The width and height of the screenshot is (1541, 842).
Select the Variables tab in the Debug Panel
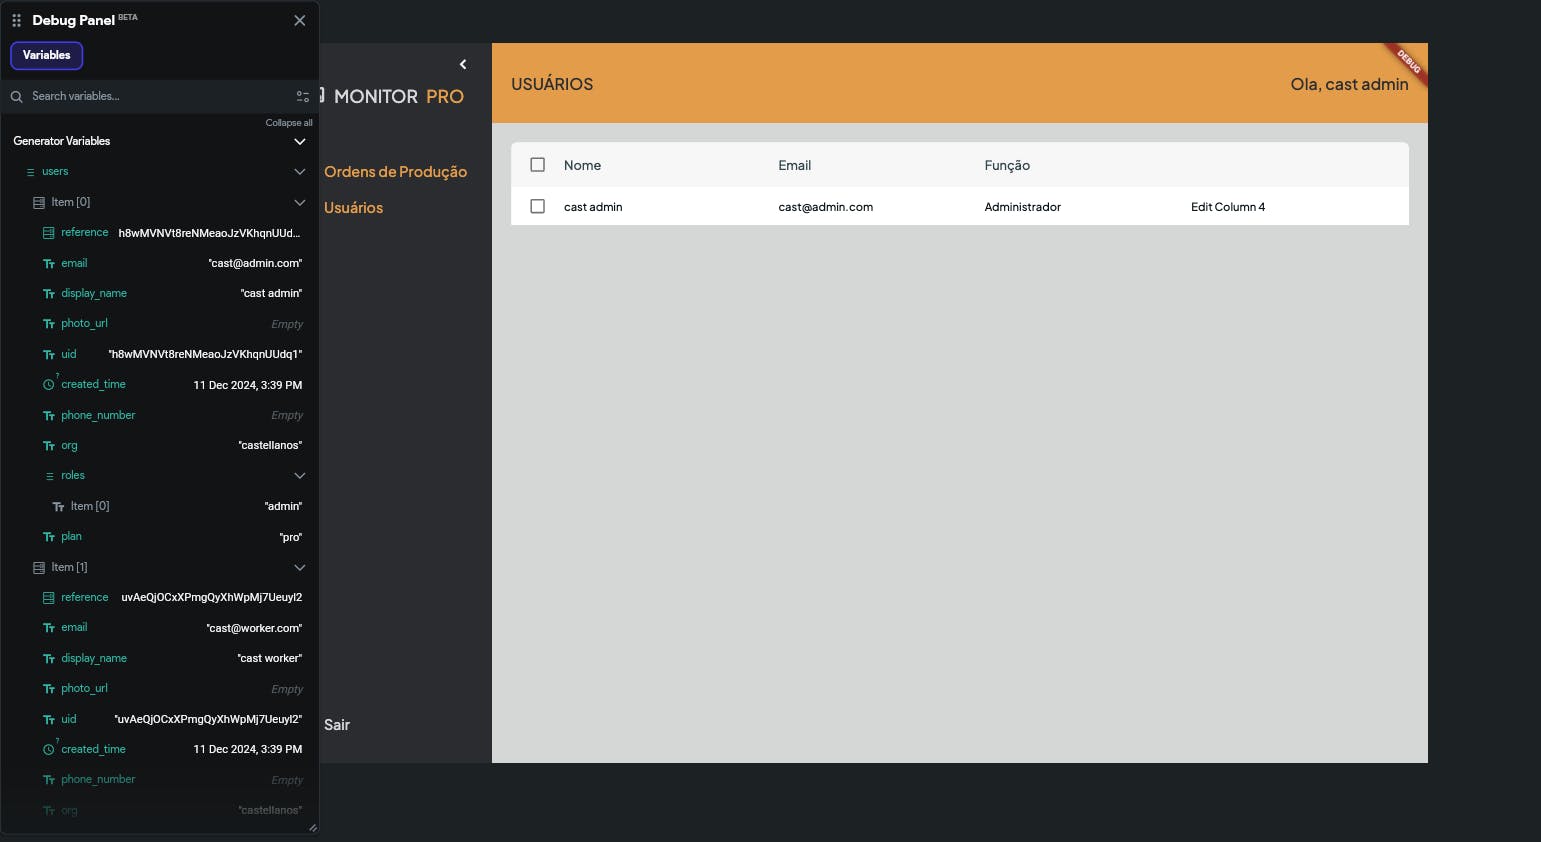[x=46, y=55]
